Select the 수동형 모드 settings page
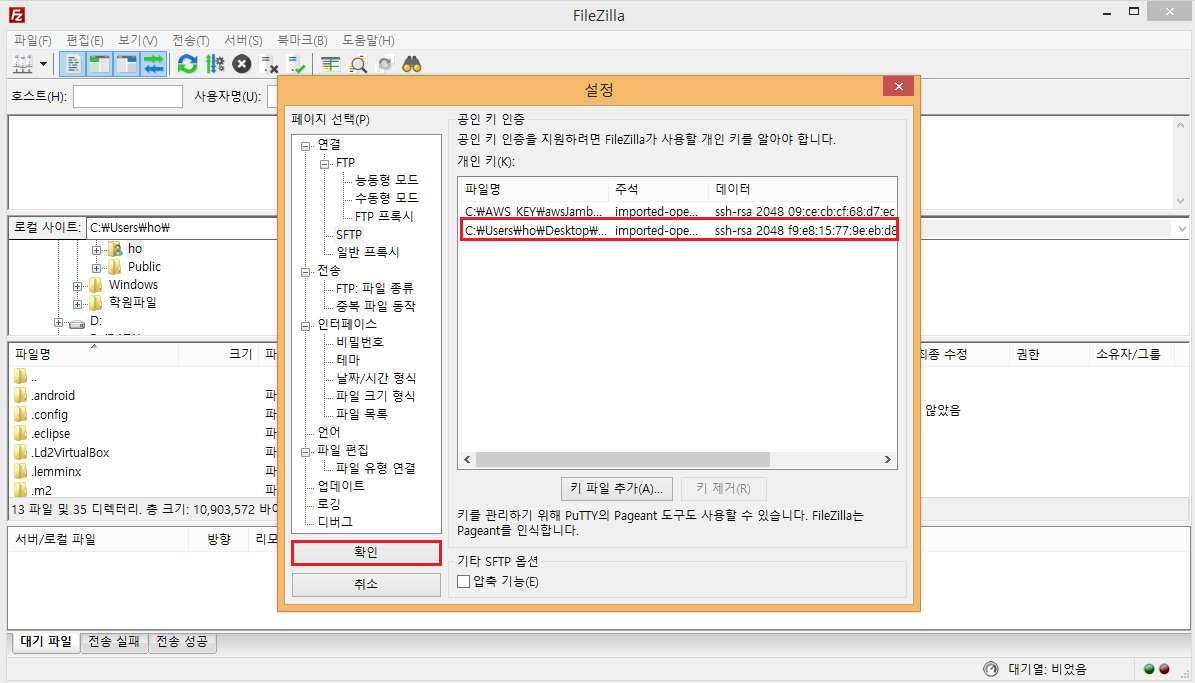The height and width of the screenshot is (683, 1195). [386, 198]
